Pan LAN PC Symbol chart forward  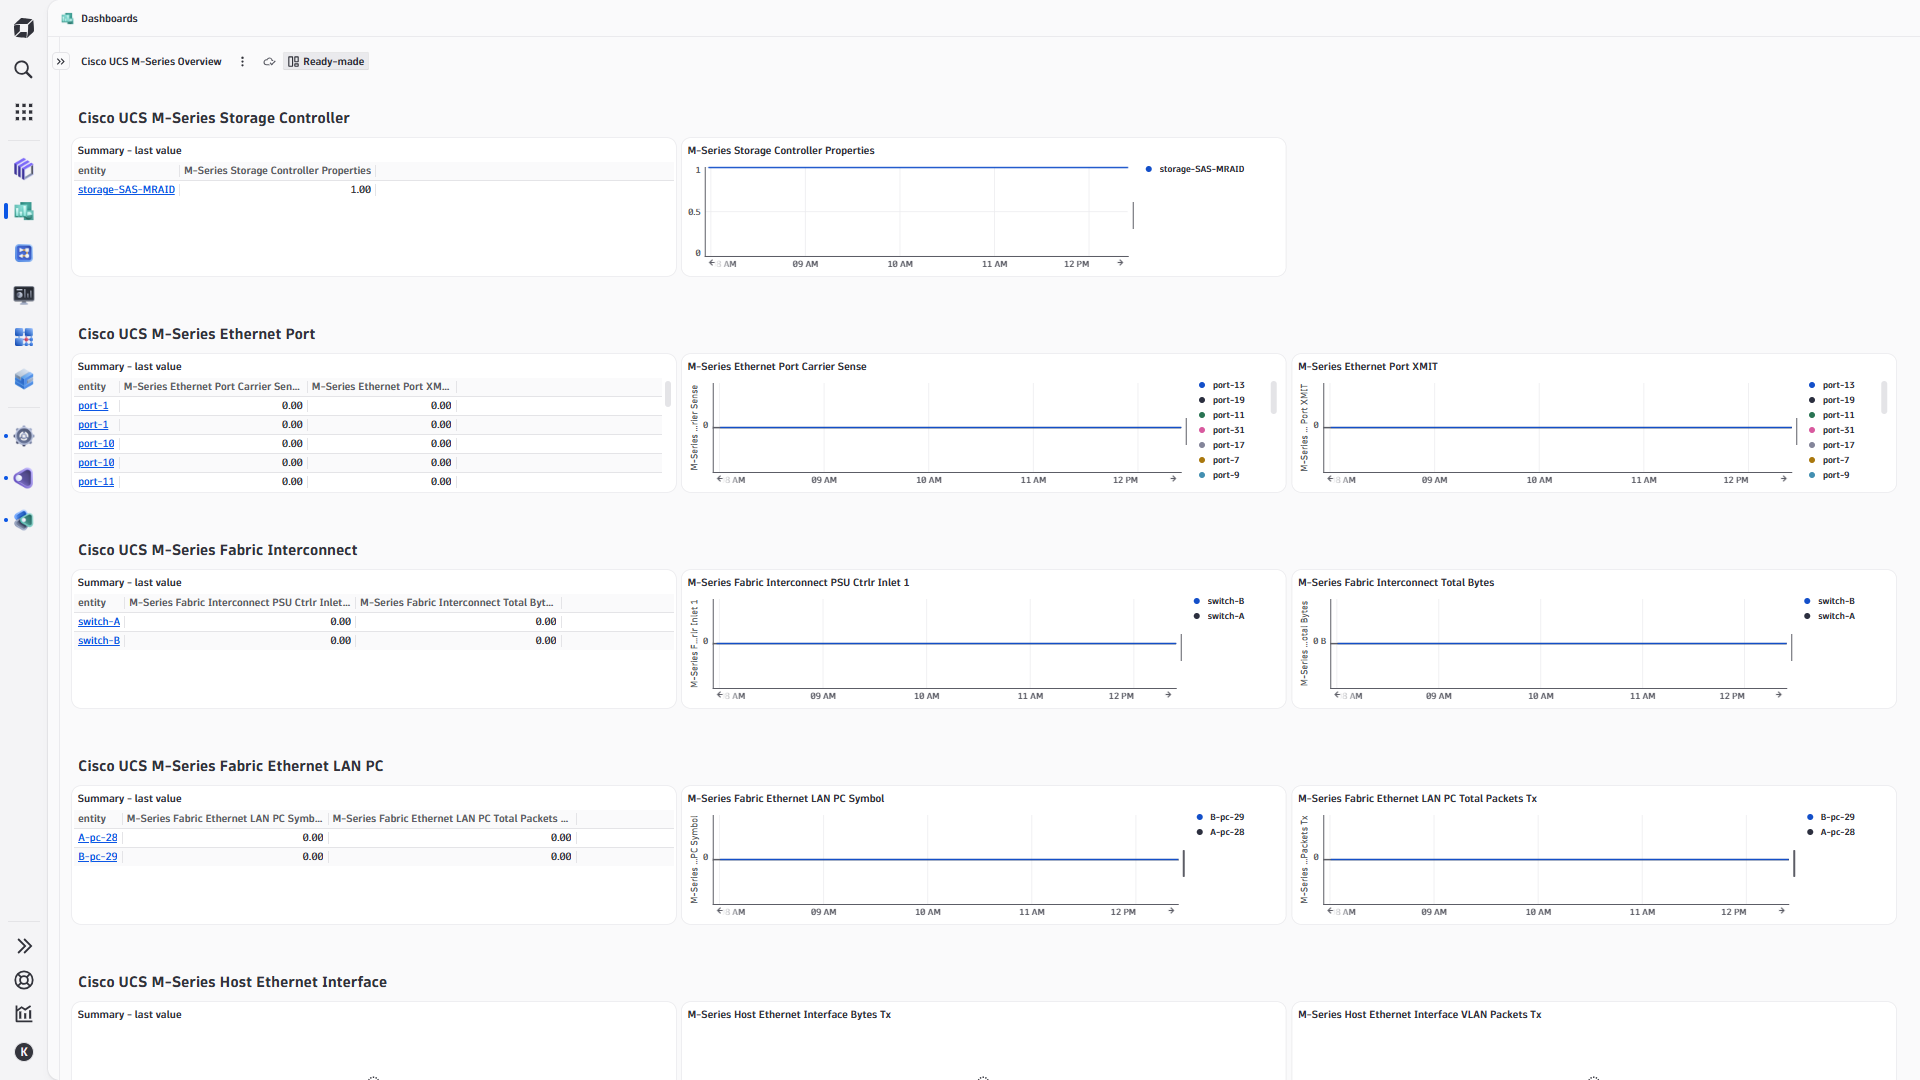pyautogui.click(x=1171, y=911)
